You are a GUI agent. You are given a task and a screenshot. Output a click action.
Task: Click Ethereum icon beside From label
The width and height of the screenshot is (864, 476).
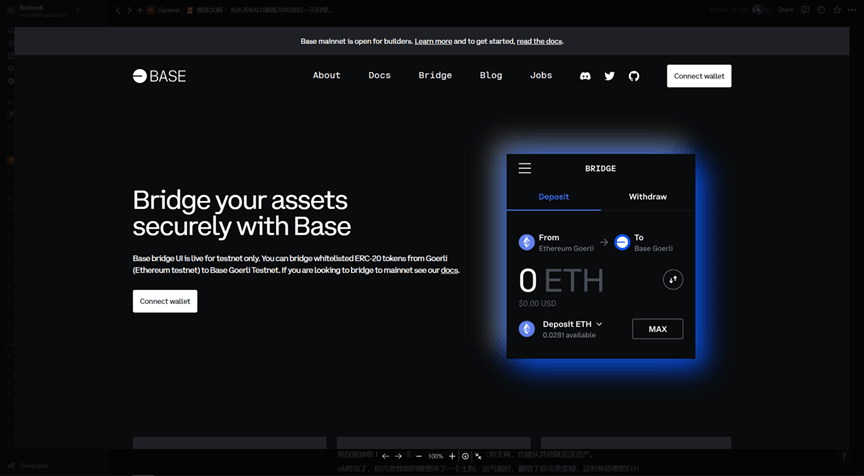point(527,242)
